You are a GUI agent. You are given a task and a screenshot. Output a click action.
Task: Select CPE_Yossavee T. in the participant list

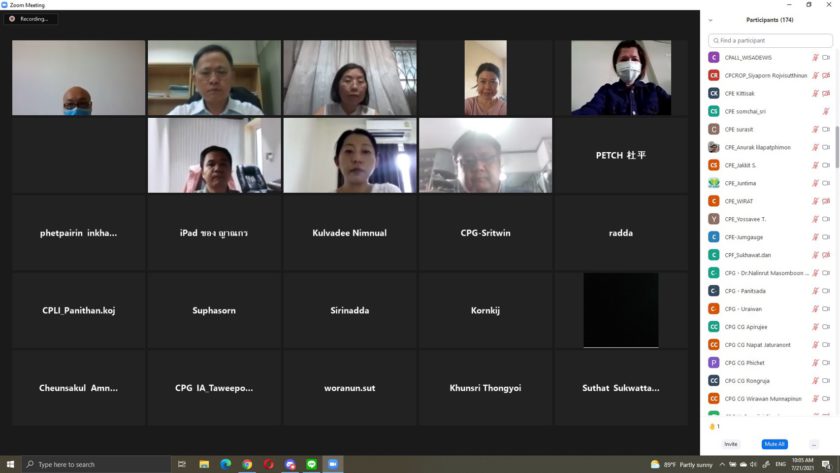(745, 219)
